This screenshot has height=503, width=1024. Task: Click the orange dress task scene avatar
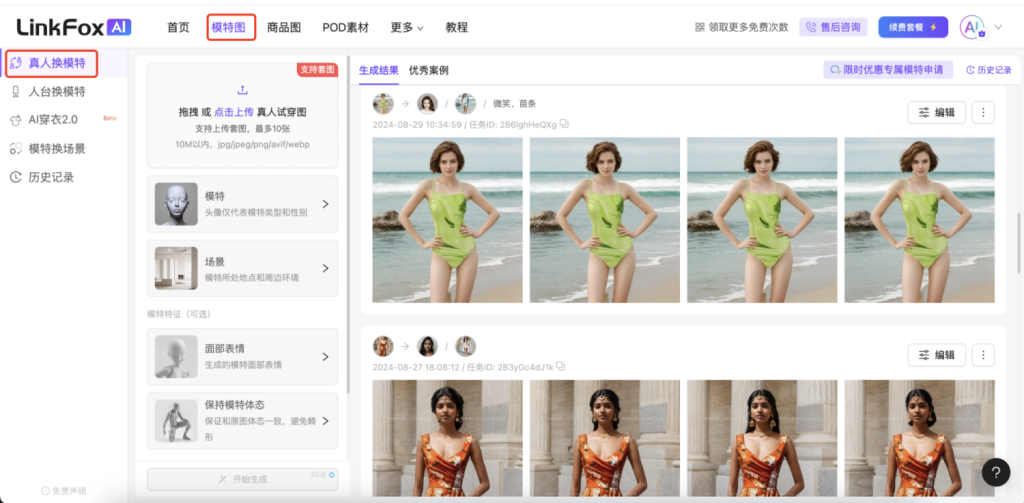click(466, 346)
